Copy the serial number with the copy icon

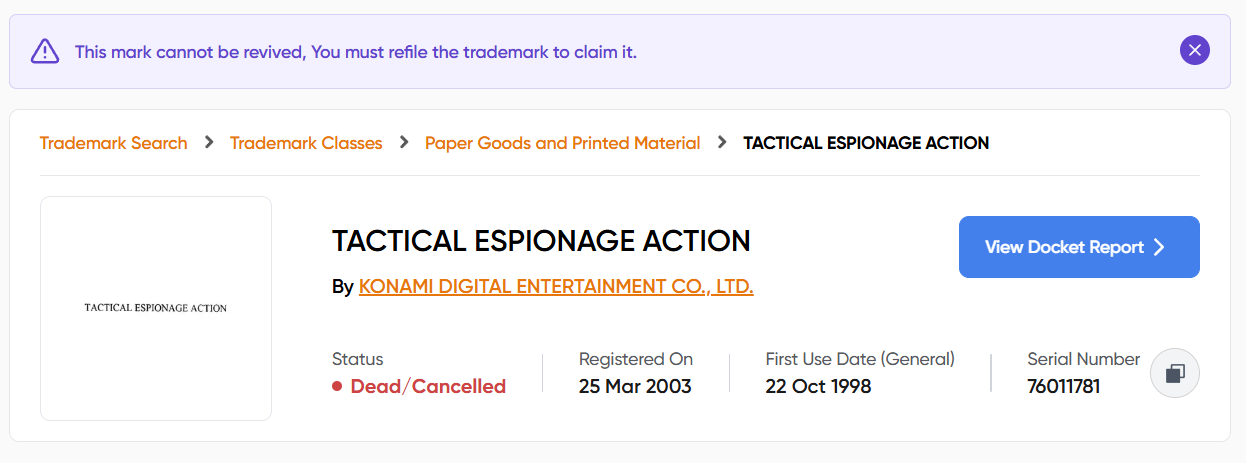[x=1175, y=373]
